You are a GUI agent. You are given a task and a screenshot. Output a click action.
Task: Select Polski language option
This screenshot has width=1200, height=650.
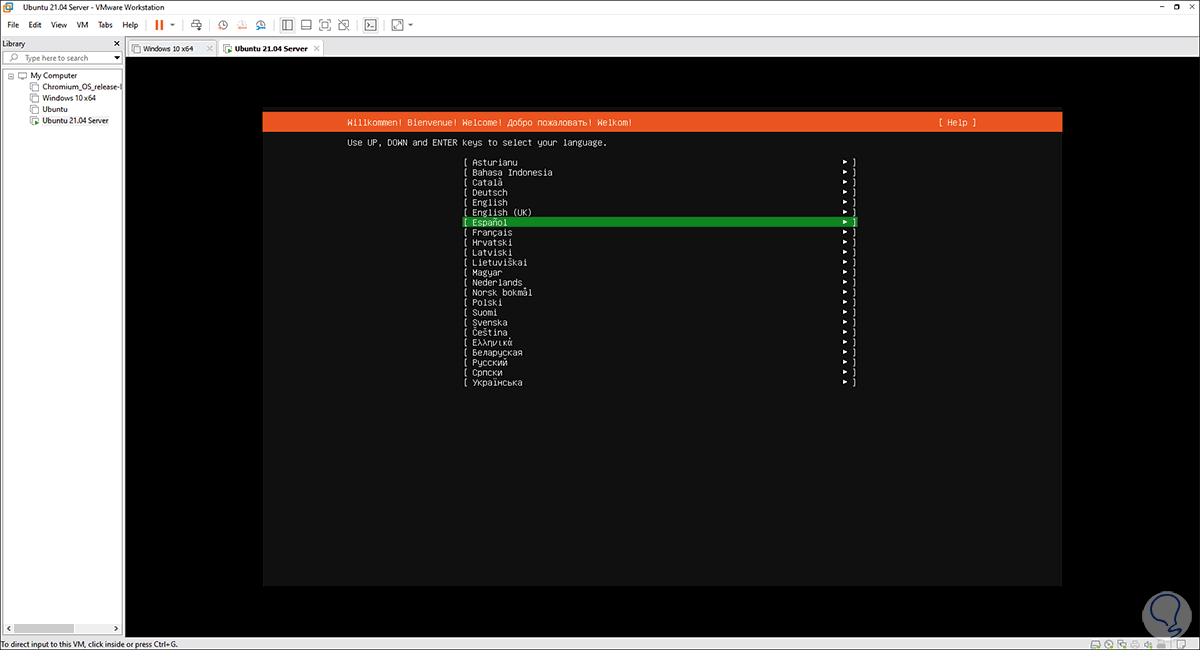pos(660,302)
